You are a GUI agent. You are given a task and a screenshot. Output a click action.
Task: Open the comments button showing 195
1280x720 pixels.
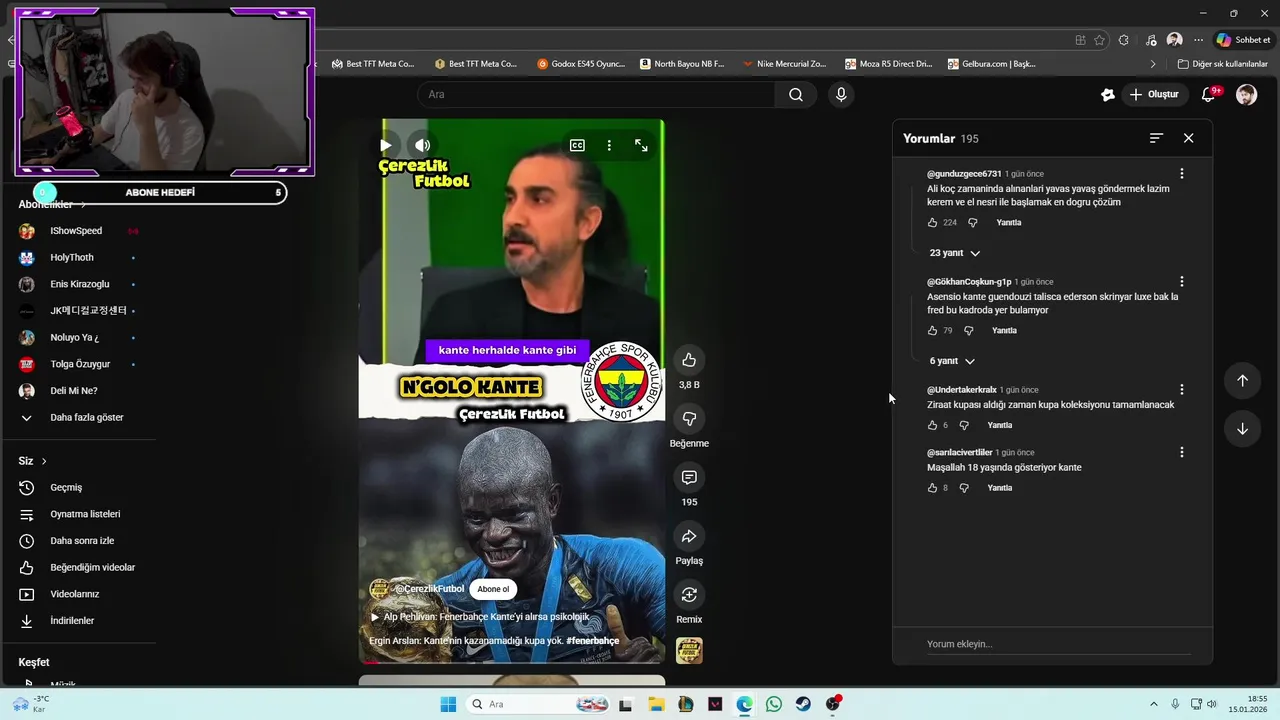pos(689,477)
